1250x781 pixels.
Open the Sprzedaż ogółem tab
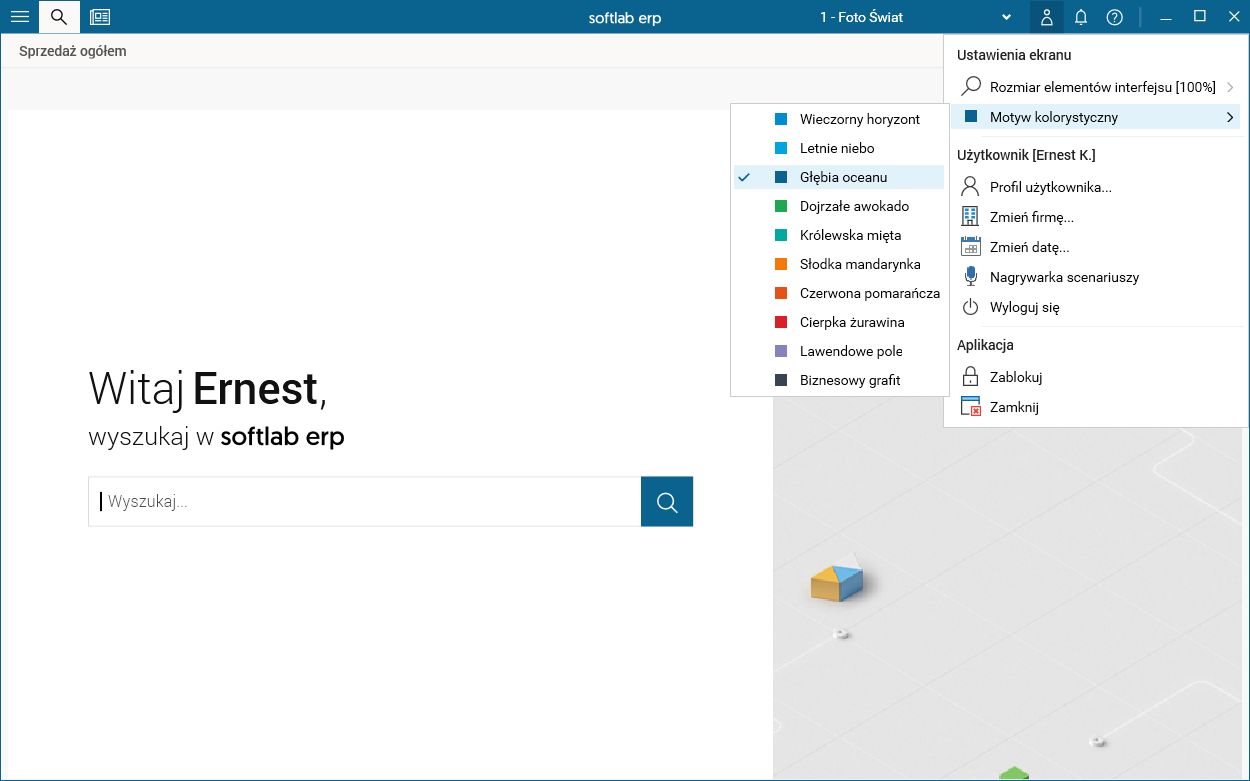pos(73,51)
